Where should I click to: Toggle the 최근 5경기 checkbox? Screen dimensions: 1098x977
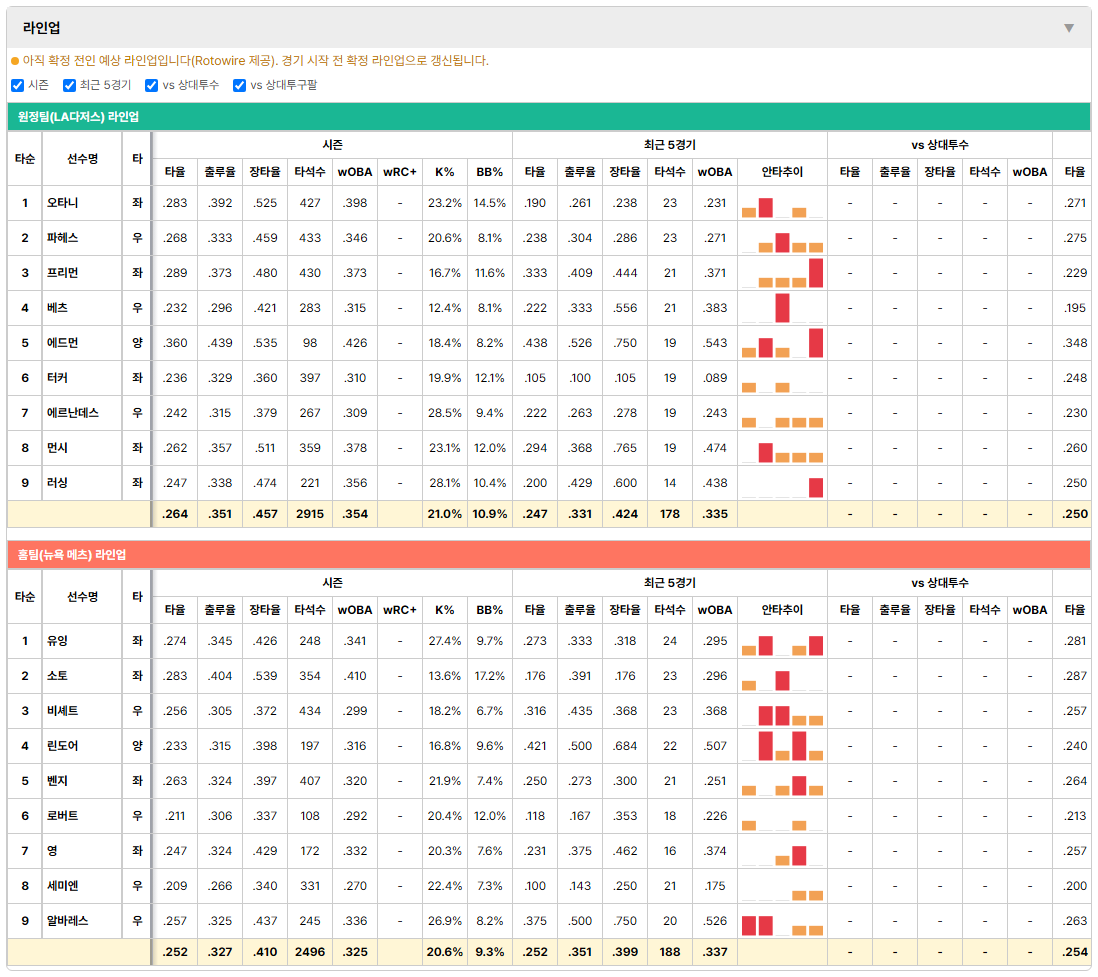click(69, 85)
